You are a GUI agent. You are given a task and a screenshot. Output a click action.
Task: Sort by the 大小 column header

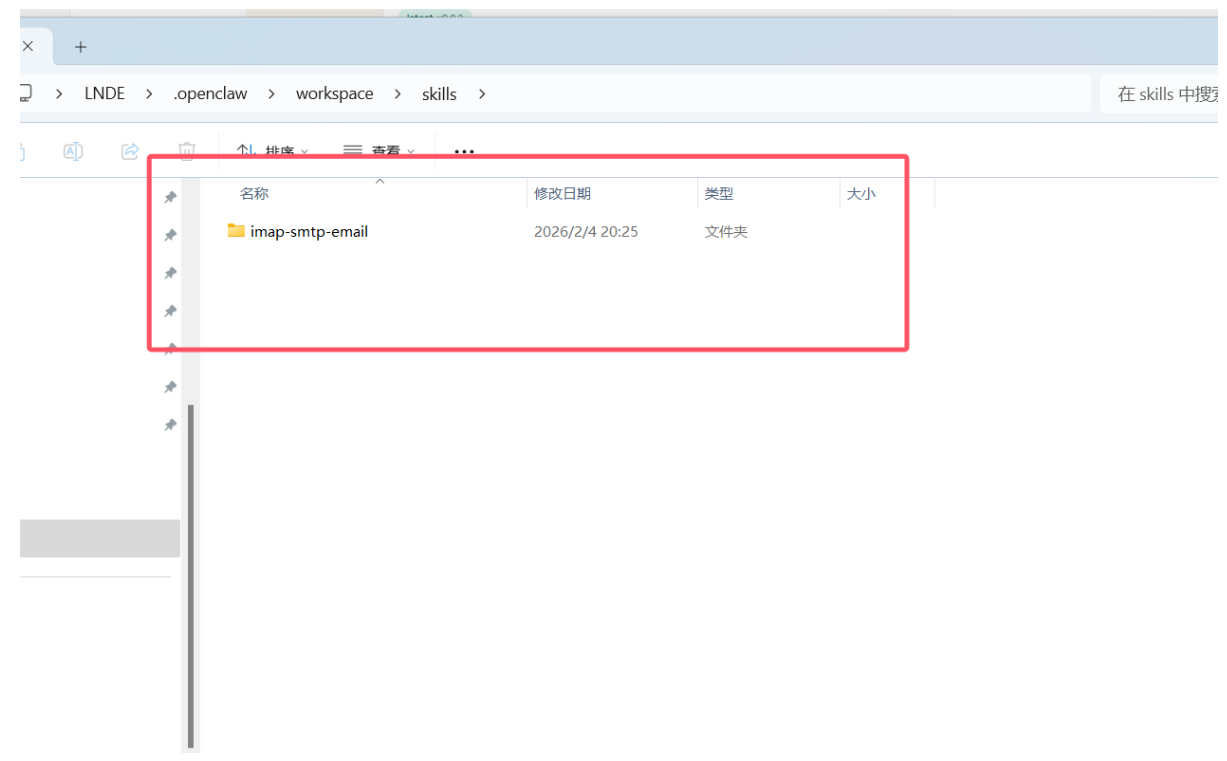[x=861, y=194]
